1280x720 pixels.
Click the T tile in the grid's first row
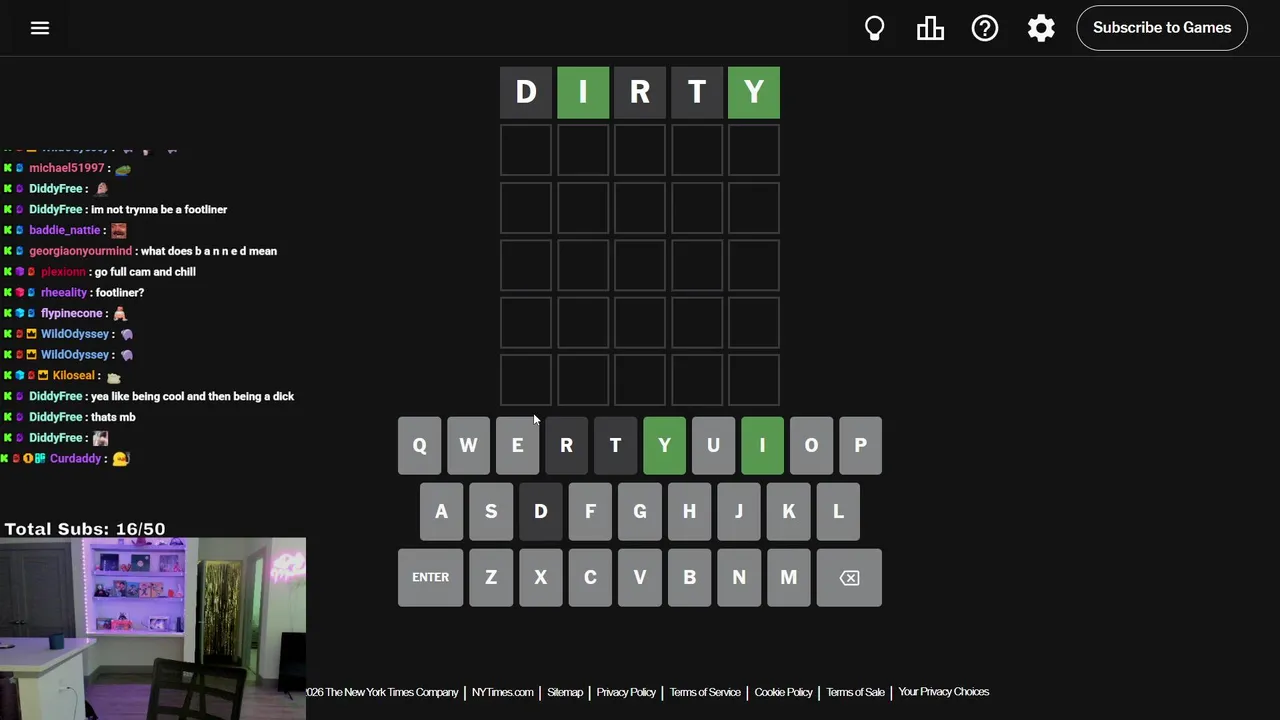697,93
